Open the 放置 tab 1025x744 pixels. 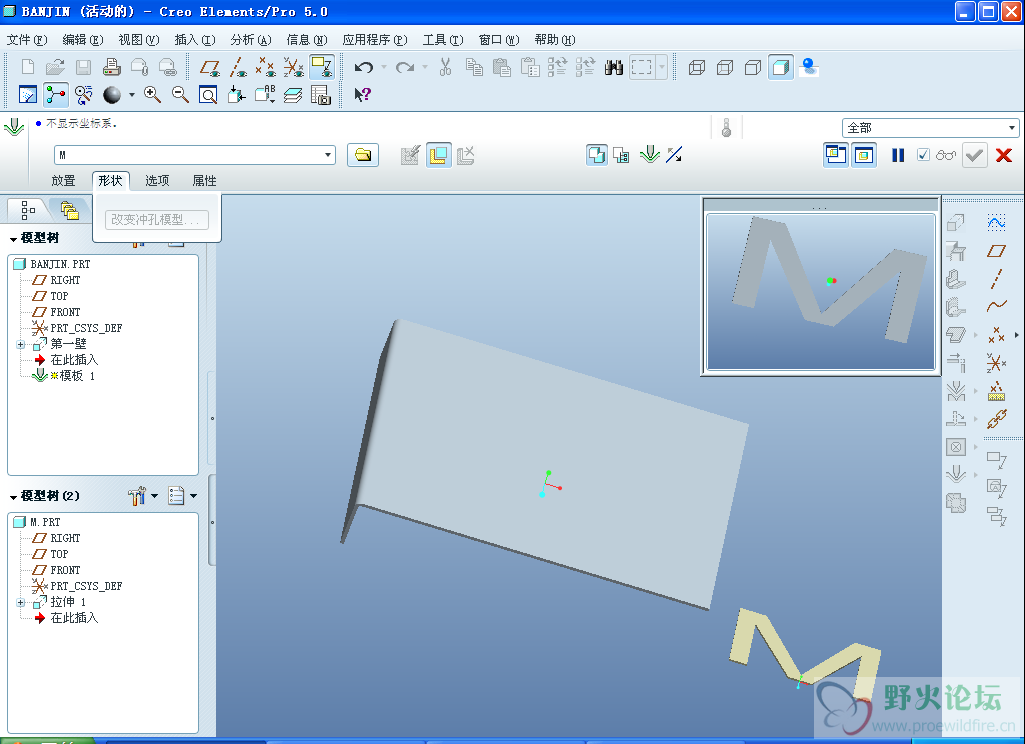(x=63, y=180)
